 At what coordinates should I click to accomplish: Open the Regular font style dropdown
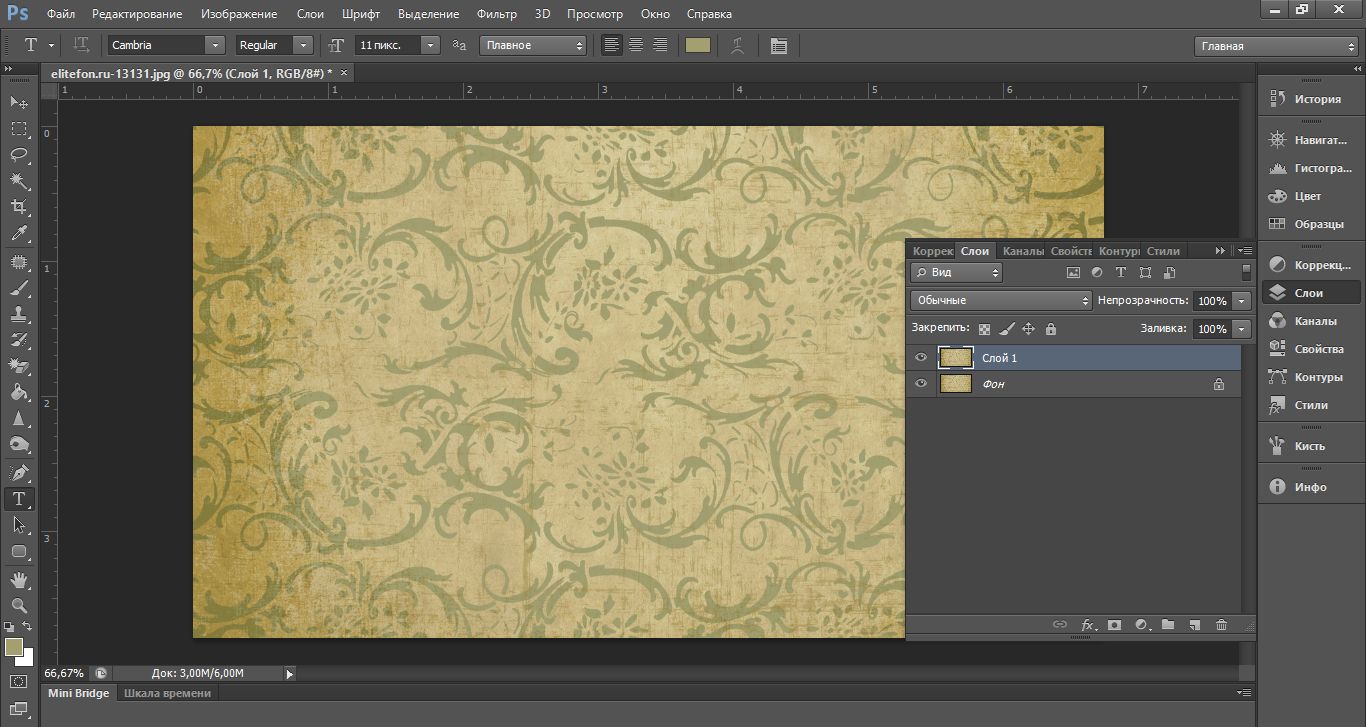tap(302, 45)
